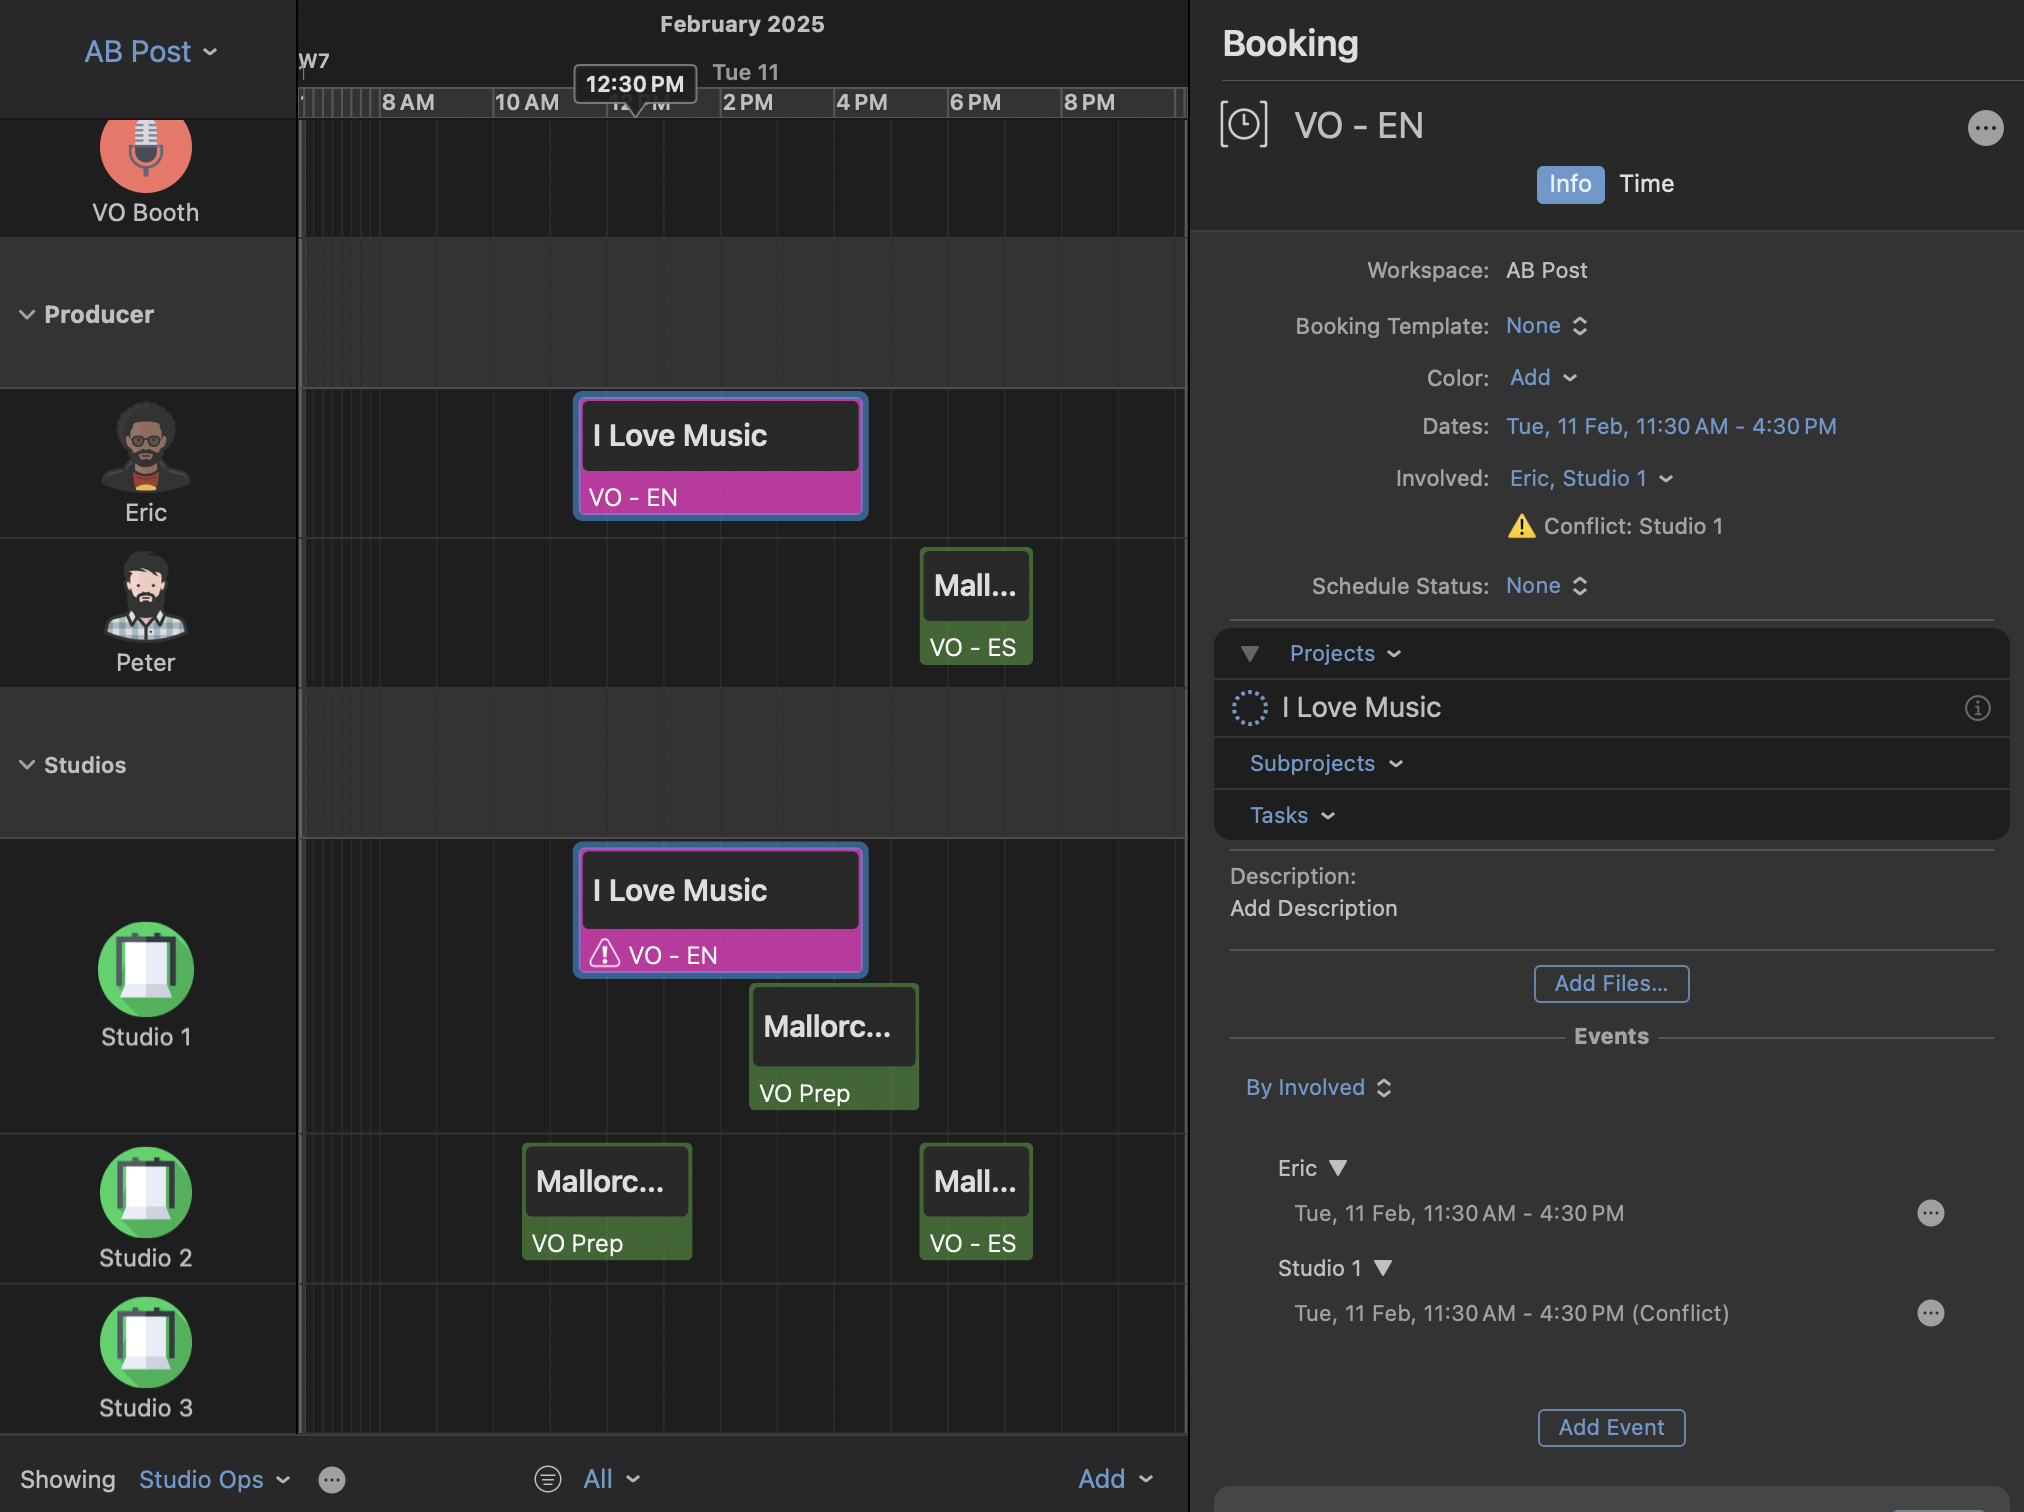Click the Add Files button
The height and width of the screenshot is (1512, 2024).
click(x=1611, y=984)
